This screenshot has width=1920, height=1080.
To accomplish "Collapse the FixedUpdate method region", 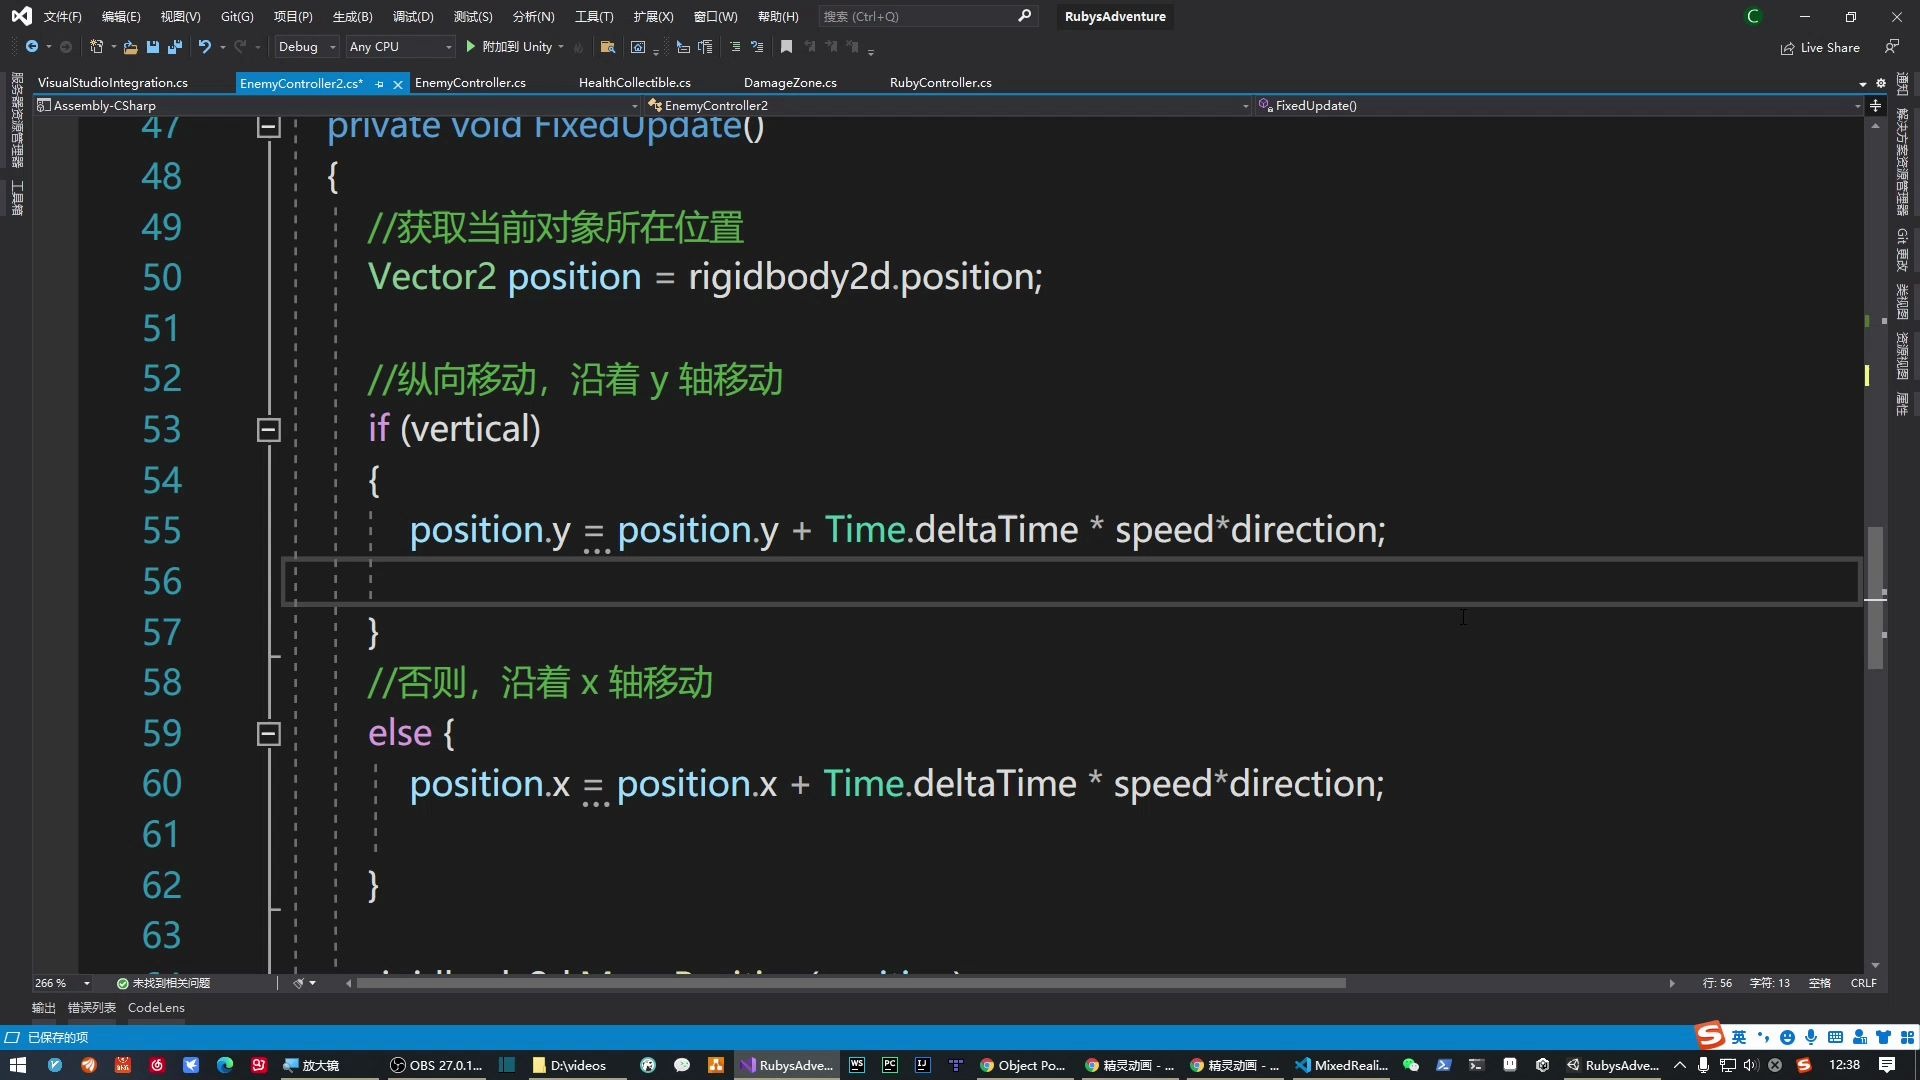I will coord(268,125).
